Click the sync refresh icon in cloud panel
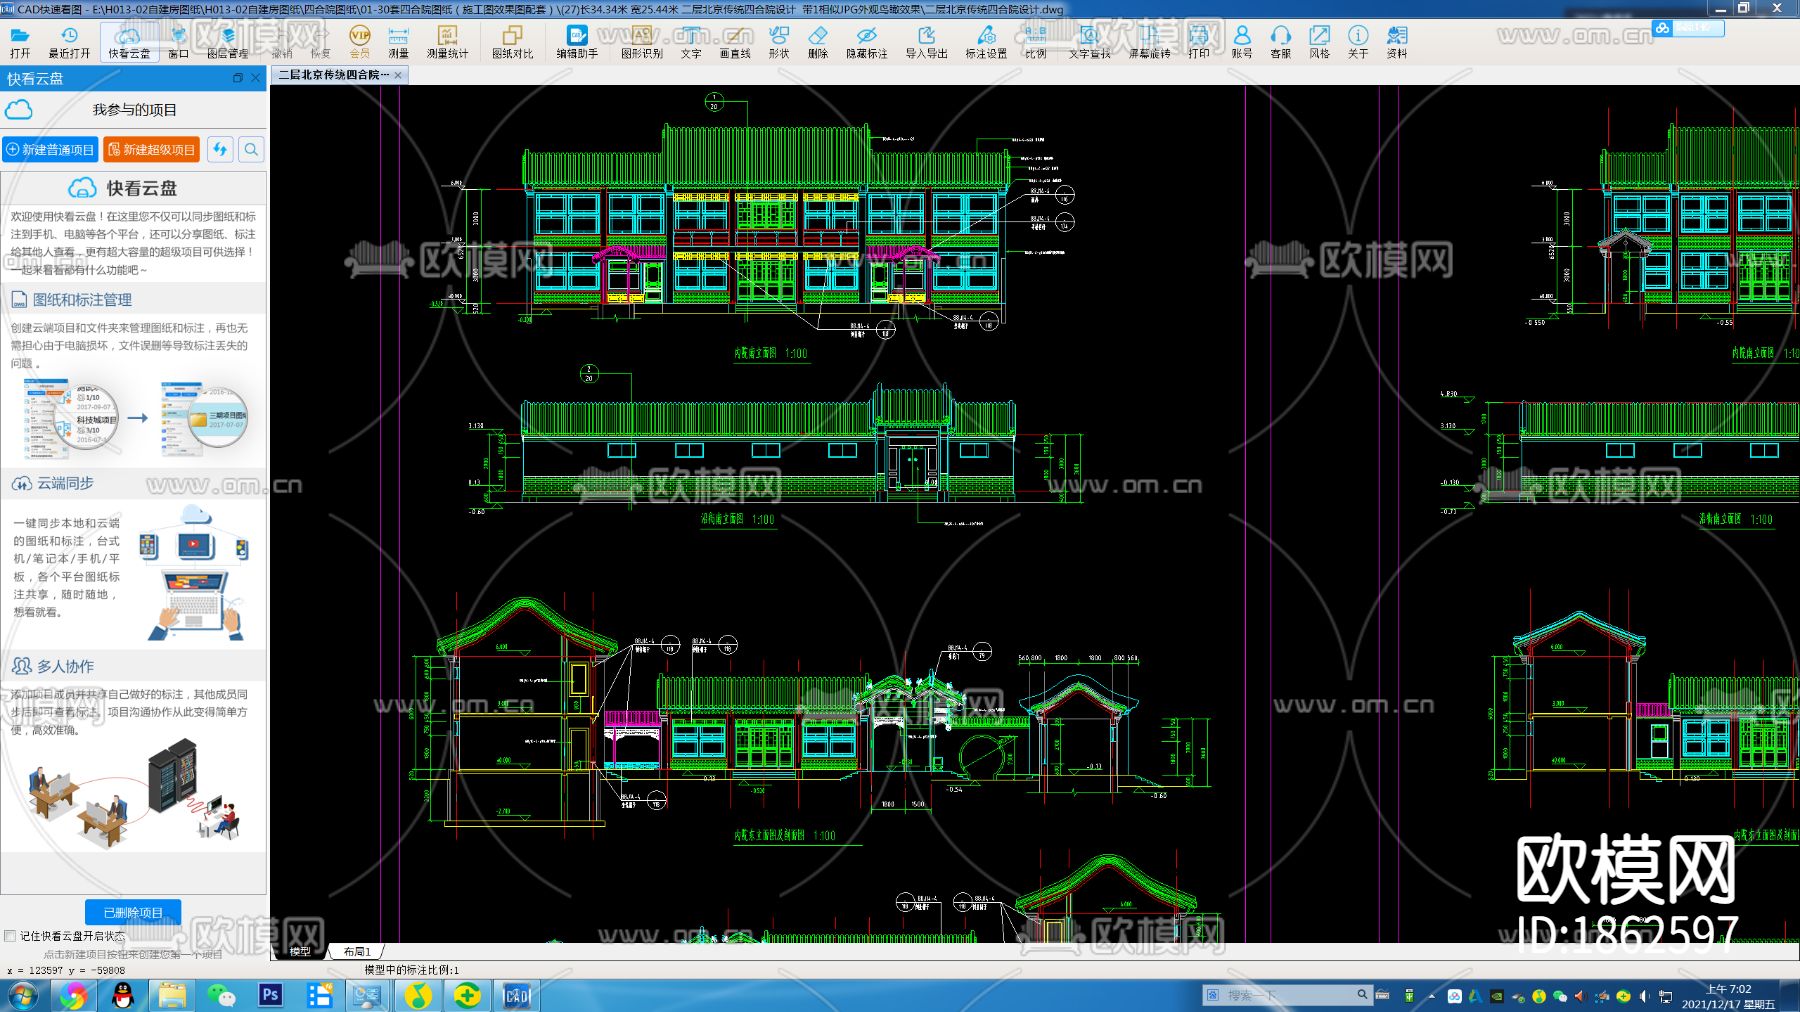 pyautogui.click(x=220, y=150)
